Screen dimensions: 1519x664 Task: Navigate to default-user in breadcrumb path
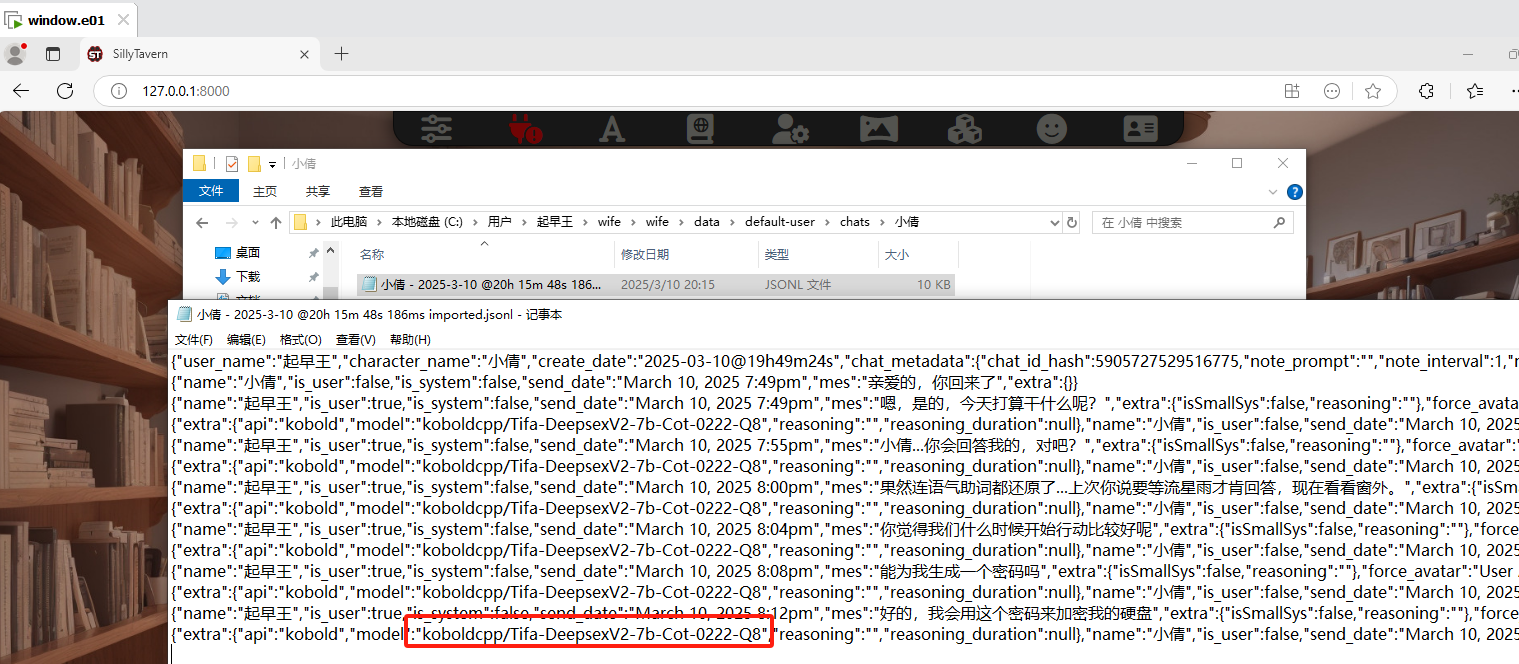point(780,222)
